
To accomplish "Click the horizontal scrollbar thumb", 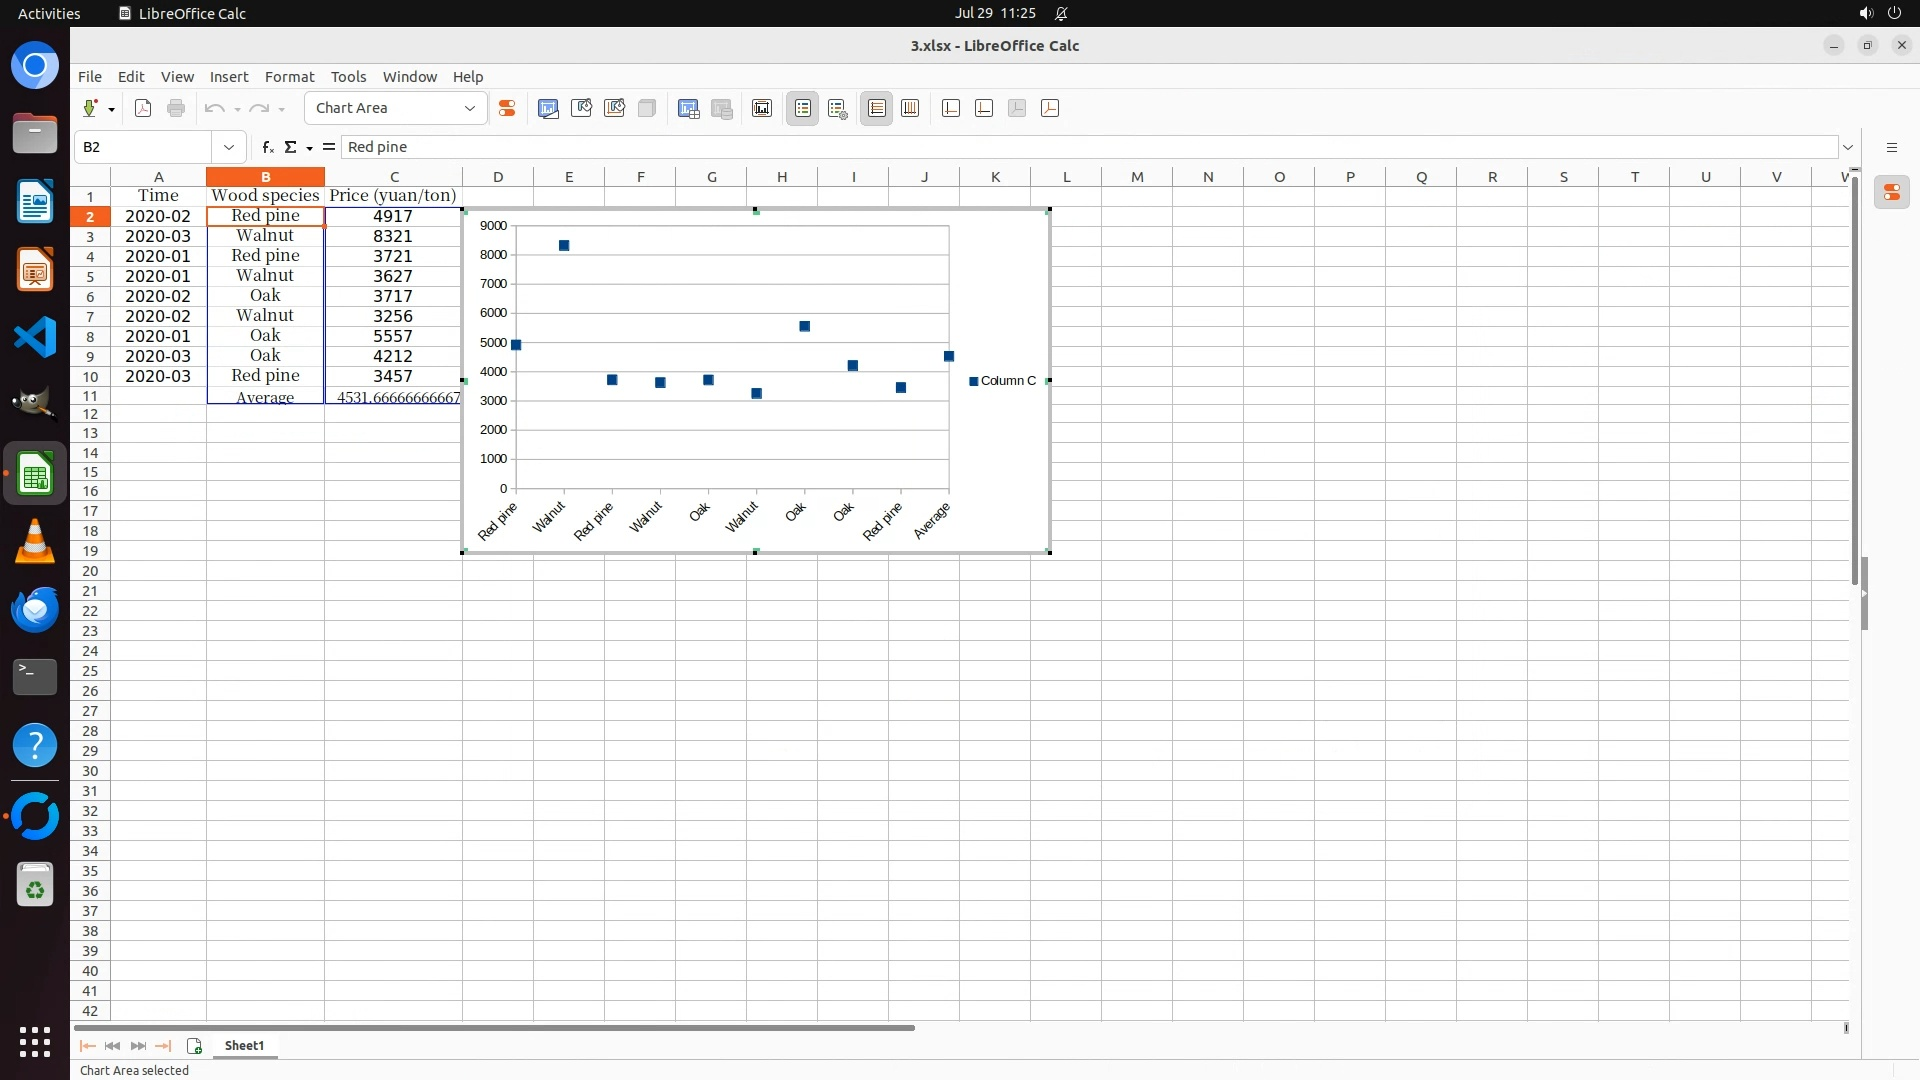I will tap(494, 1027).
